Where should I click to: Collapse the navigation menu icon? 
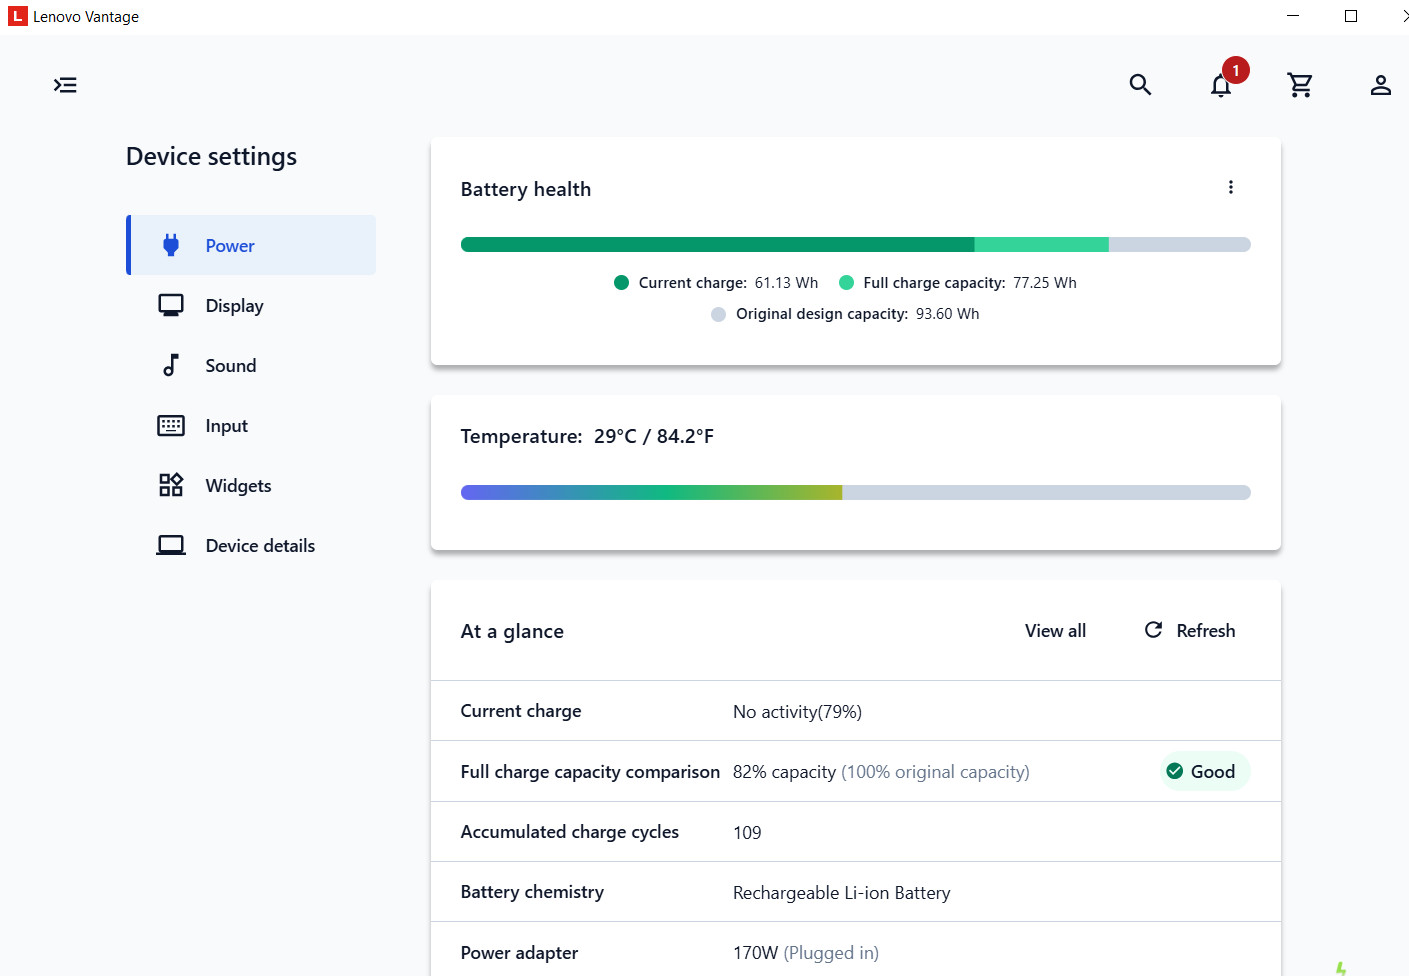pos(65,85)
